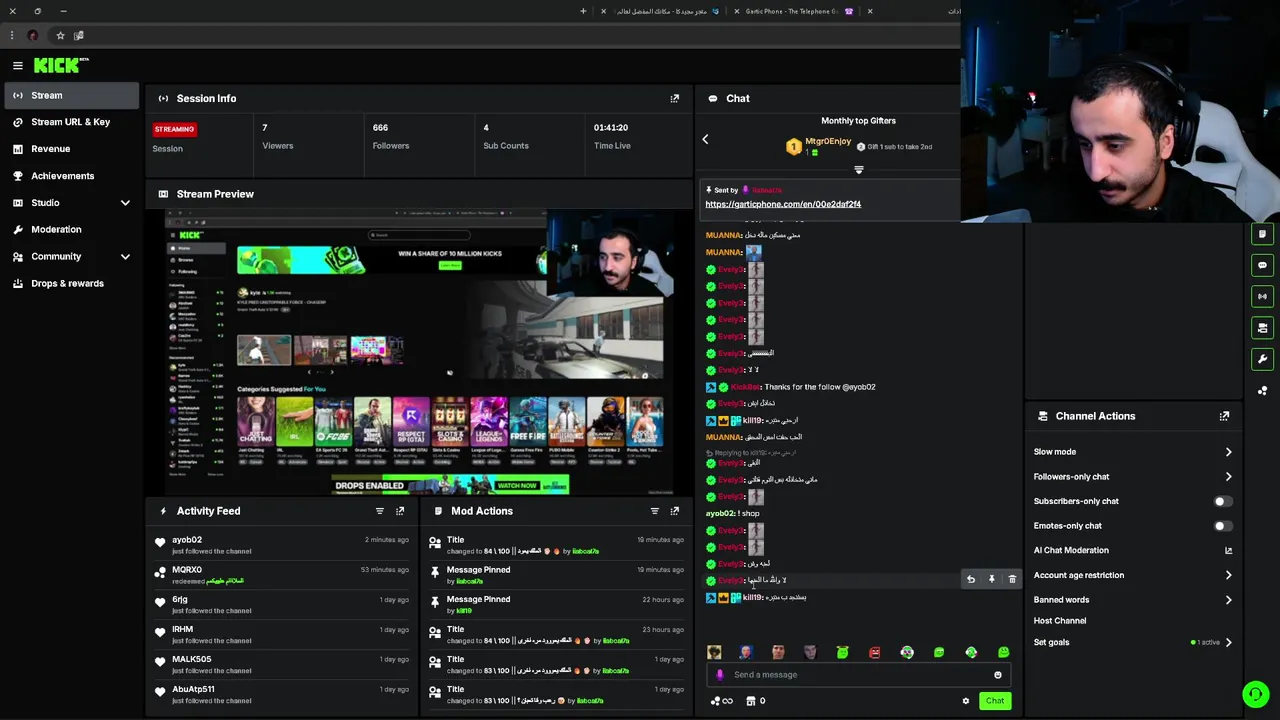Viewport: 1280px width, 720px height.
Task: Collapse the top gifters banner in chat
Action: pos(858,170)
